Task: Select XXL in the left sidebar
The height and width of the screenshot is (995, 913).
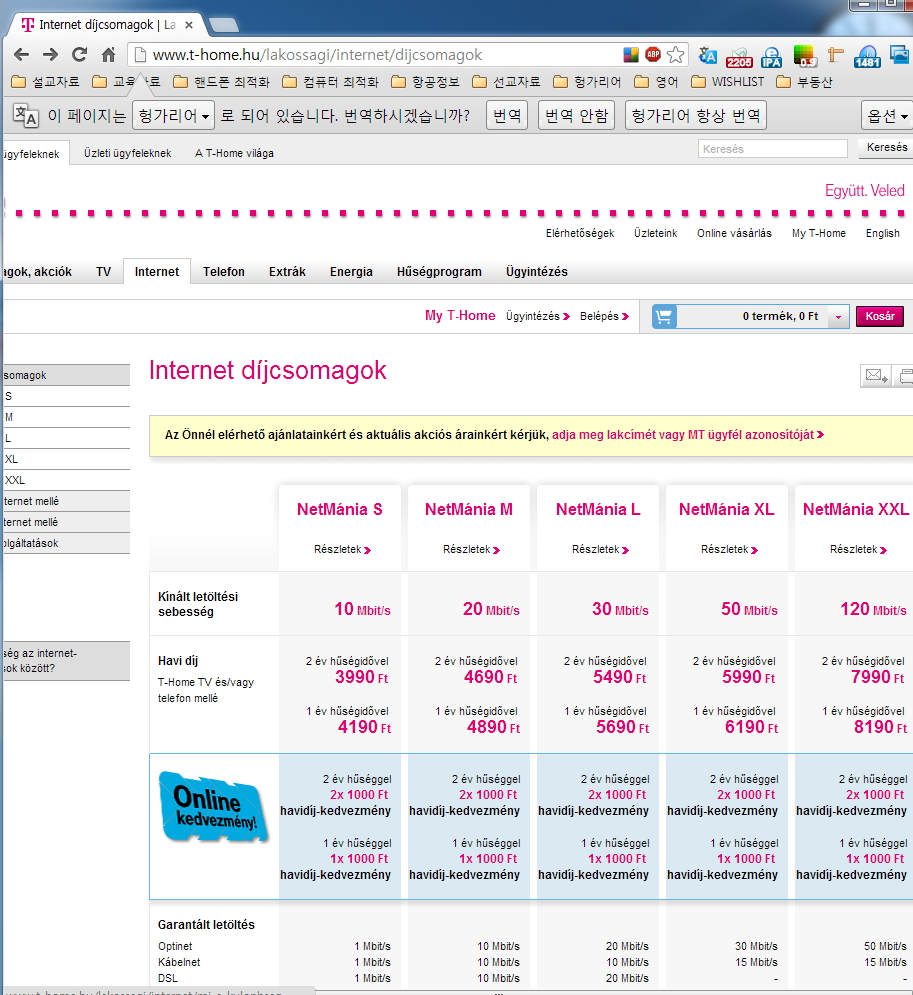Action: pyautogui.click(x=66, y=480)
